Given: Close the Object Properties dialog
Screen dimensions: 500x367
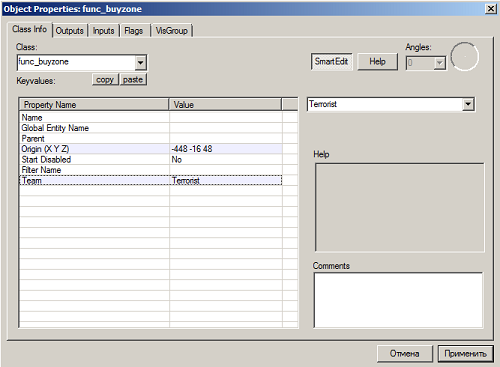Looking at the screenshot, I should pyautogui.click(x=491, y=9).
